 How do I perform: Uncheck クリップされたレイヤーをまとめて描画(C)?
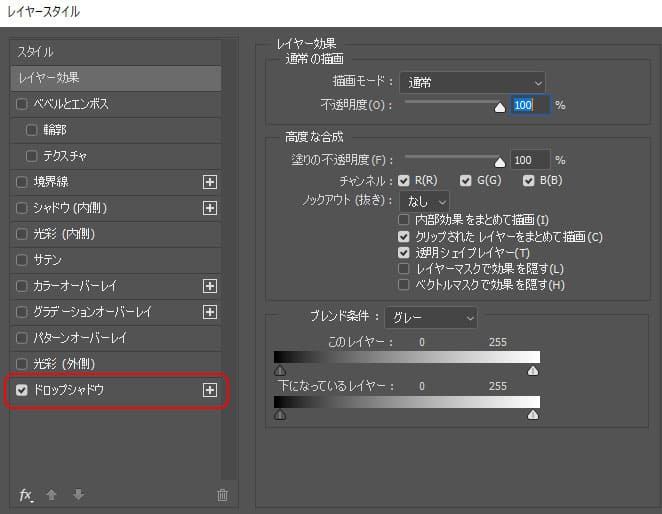point(404,237)
